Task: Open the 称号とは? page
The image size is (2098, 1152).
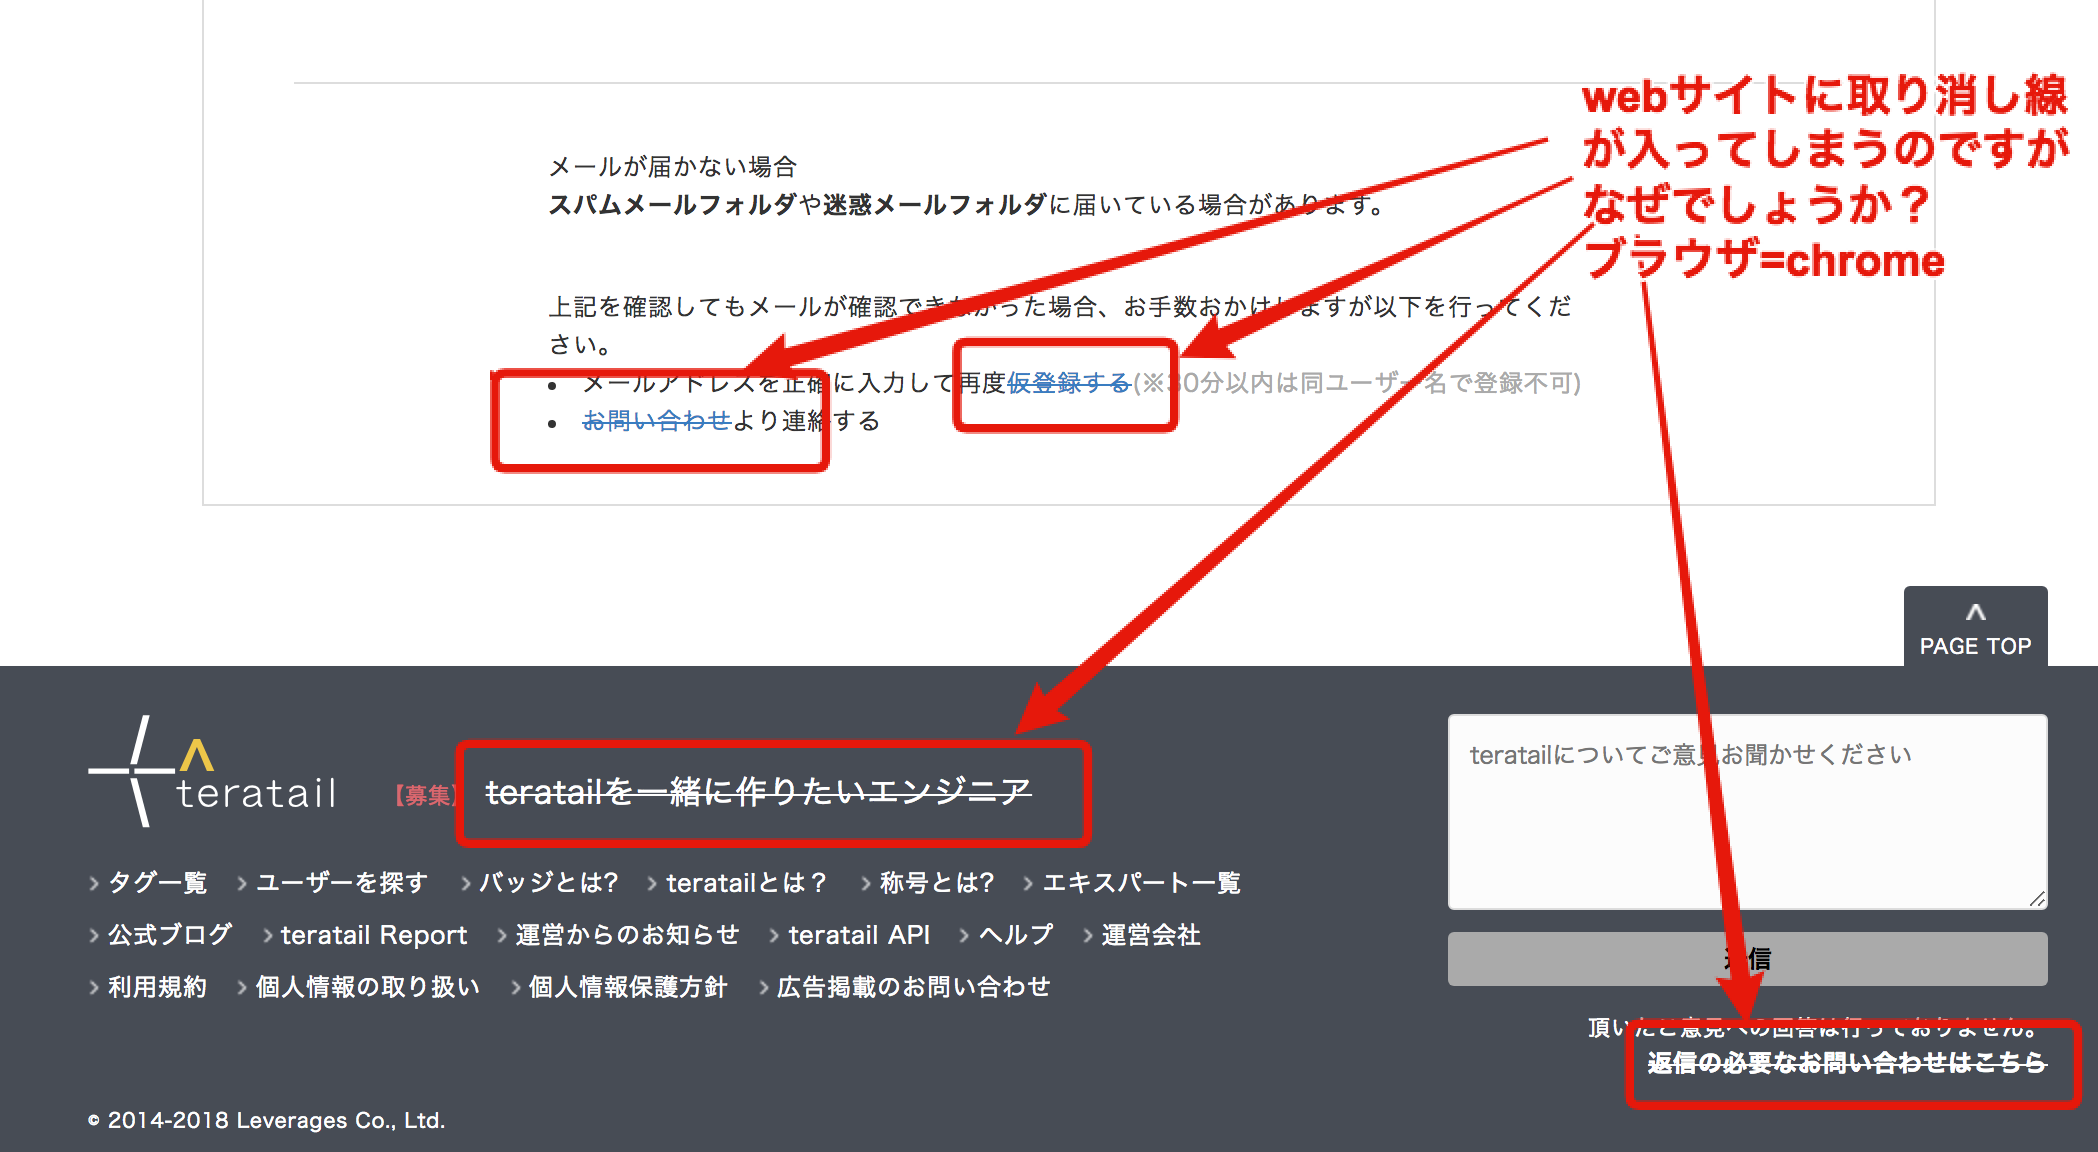Action: [935, 883]
